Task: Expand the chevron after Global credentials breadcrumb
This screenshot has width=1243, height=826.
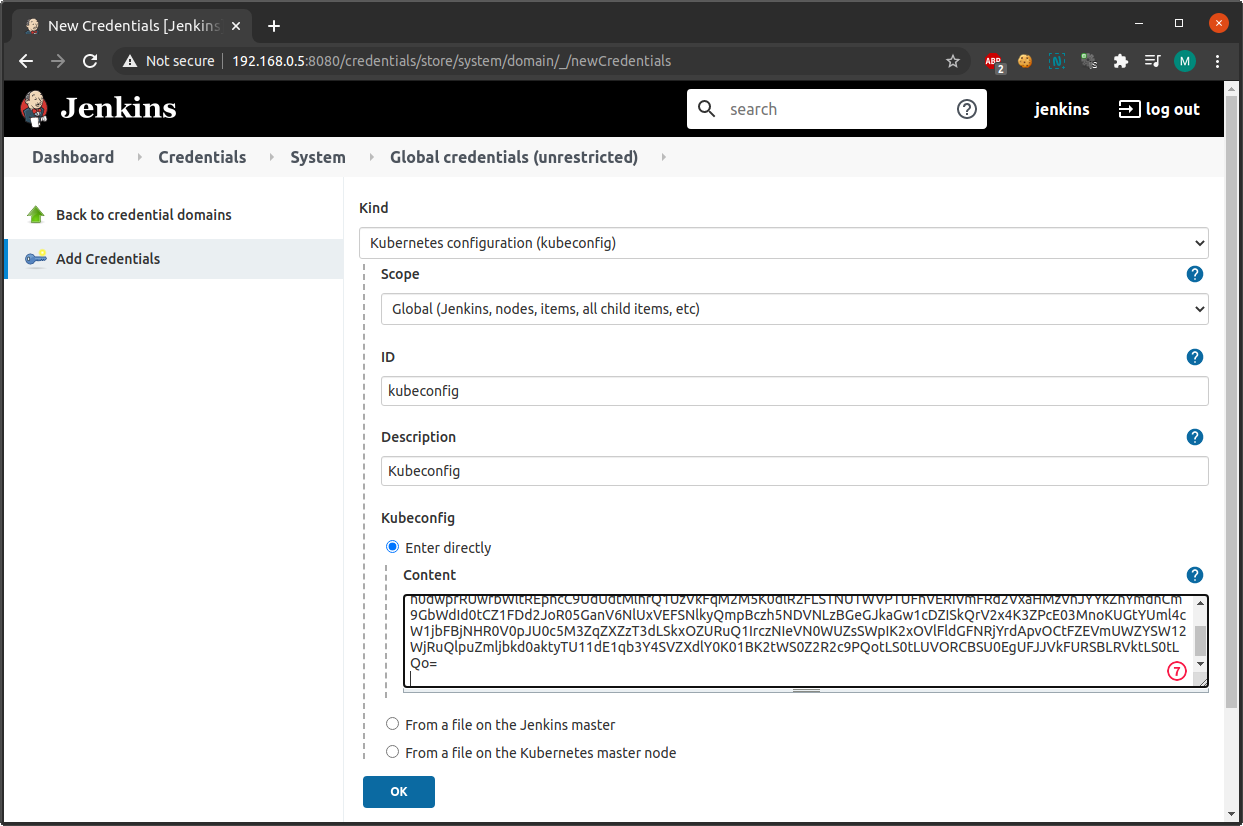Action: click(x=663, y=157)
